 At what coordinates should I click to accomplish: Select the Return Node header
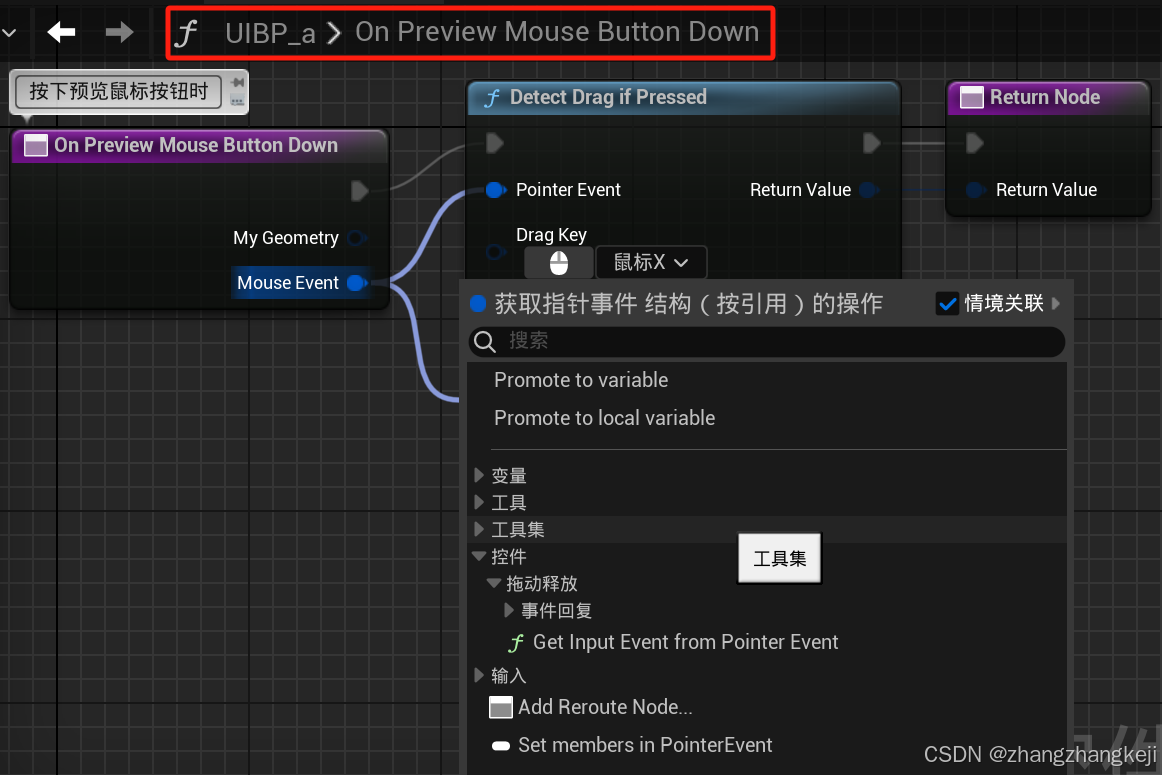tap(1049, 97)
